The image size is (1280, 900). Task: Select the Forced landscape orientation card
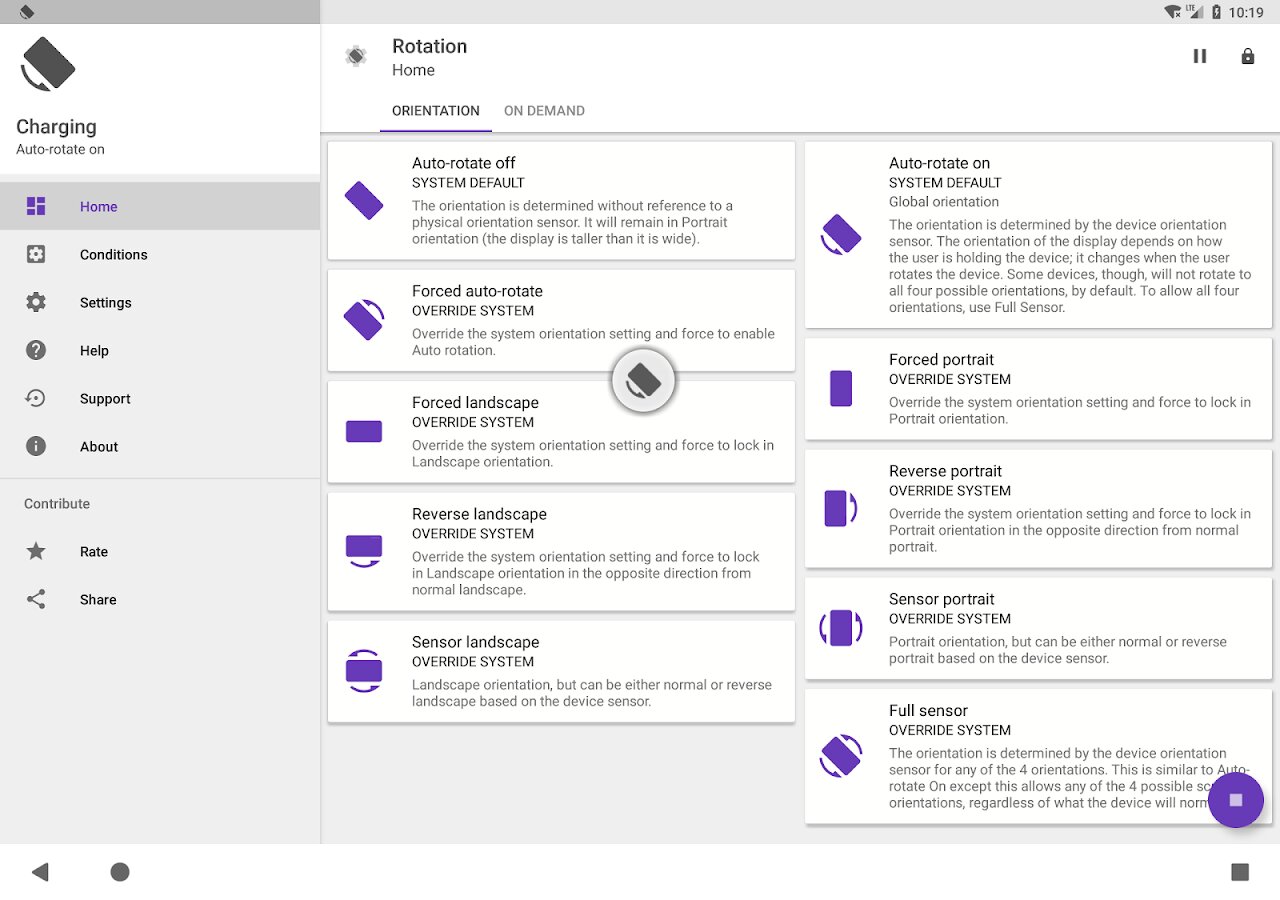[x=561, y=431]
